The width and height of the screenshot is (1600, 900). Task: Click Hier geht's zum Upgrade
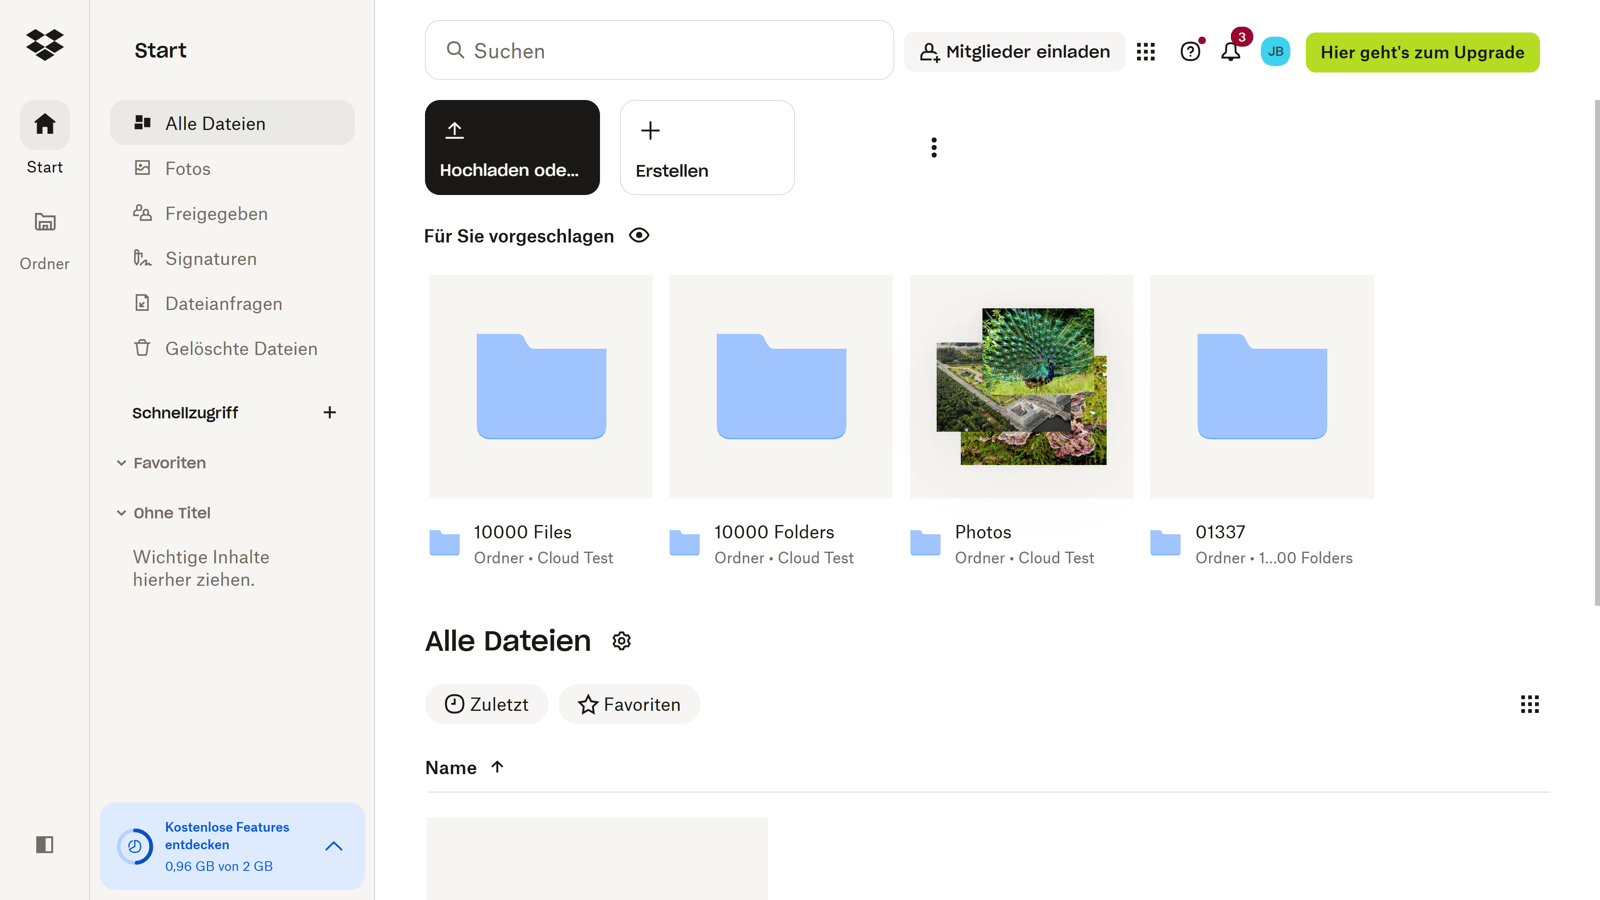coord(1422,52)
